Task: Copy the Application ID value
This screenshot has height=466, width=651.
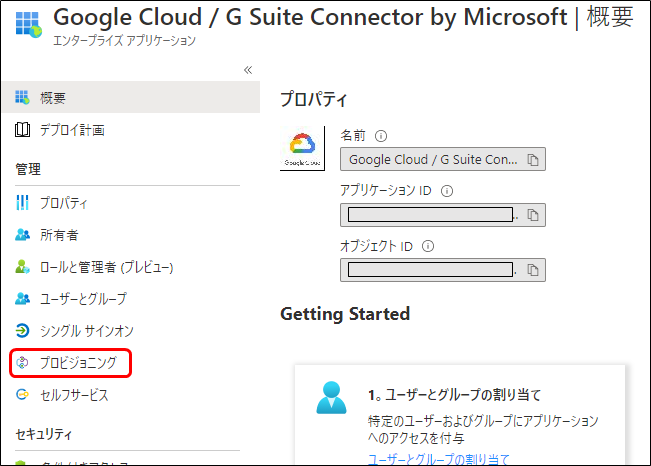Action: click(534, 215)
